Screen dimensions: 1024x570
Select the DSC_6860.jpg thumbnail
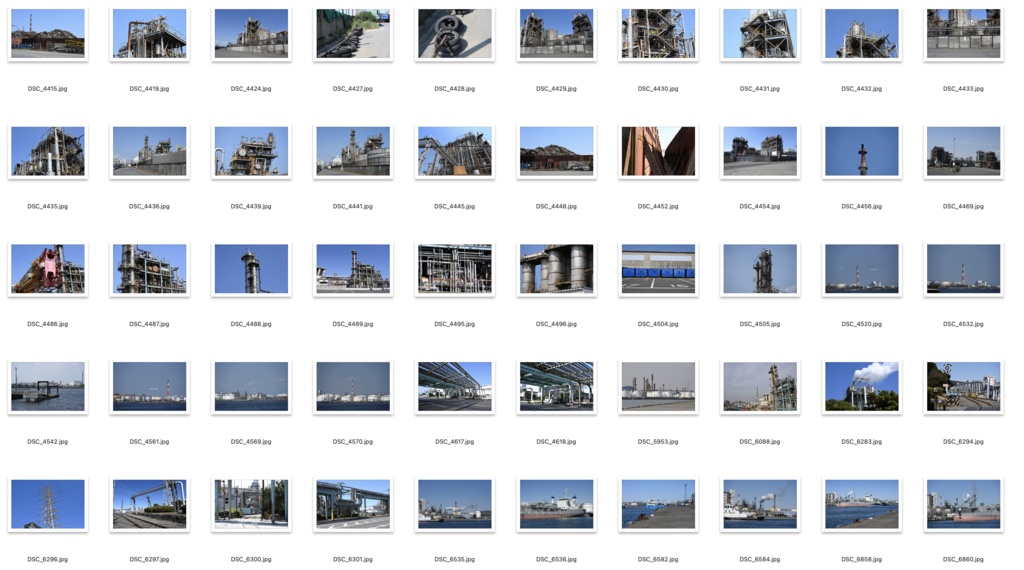pyautogui.click(x=964, y=505)
